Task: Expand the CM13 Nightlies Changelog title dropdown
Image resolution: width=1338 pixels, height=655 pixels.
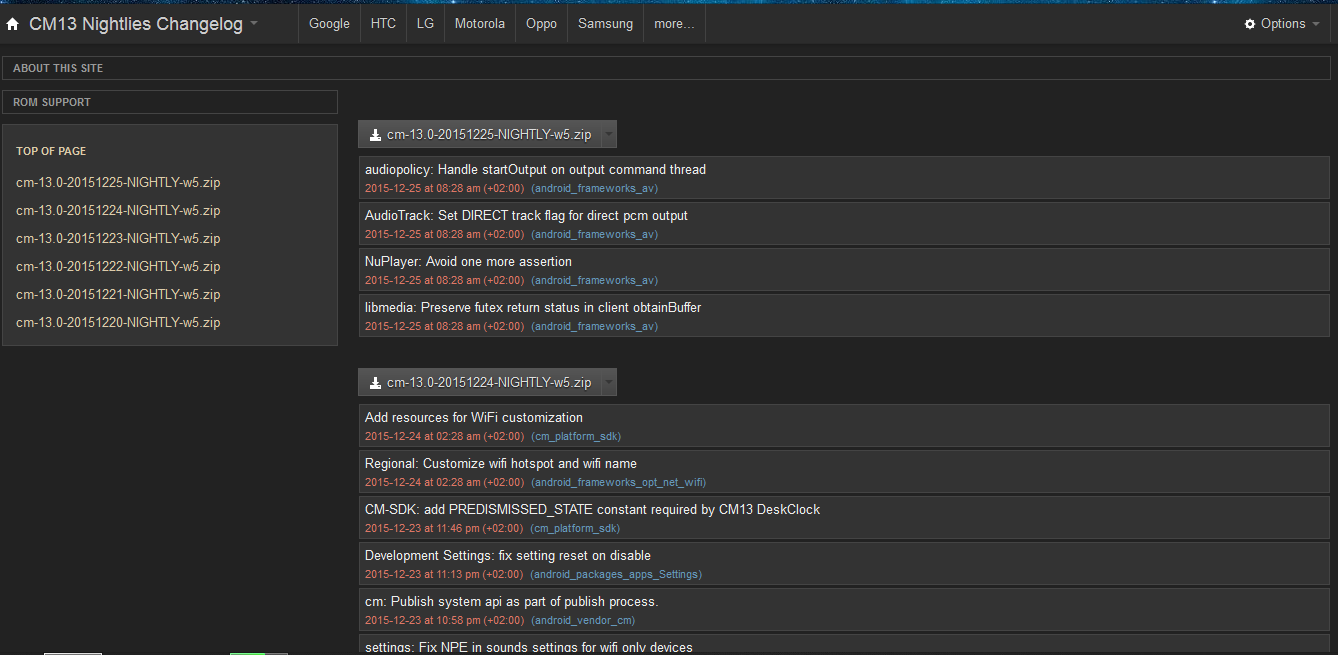Action: [x=254, y=24]
